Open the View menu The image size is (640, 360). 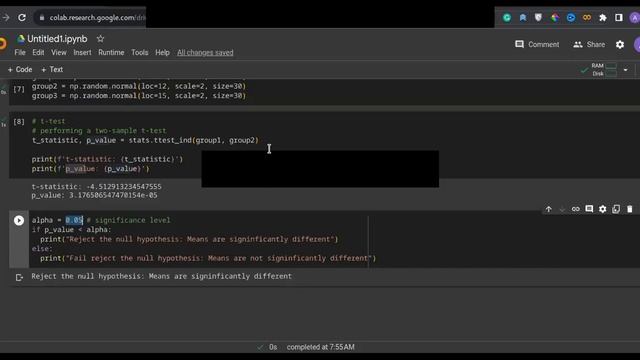click(59, 53)
